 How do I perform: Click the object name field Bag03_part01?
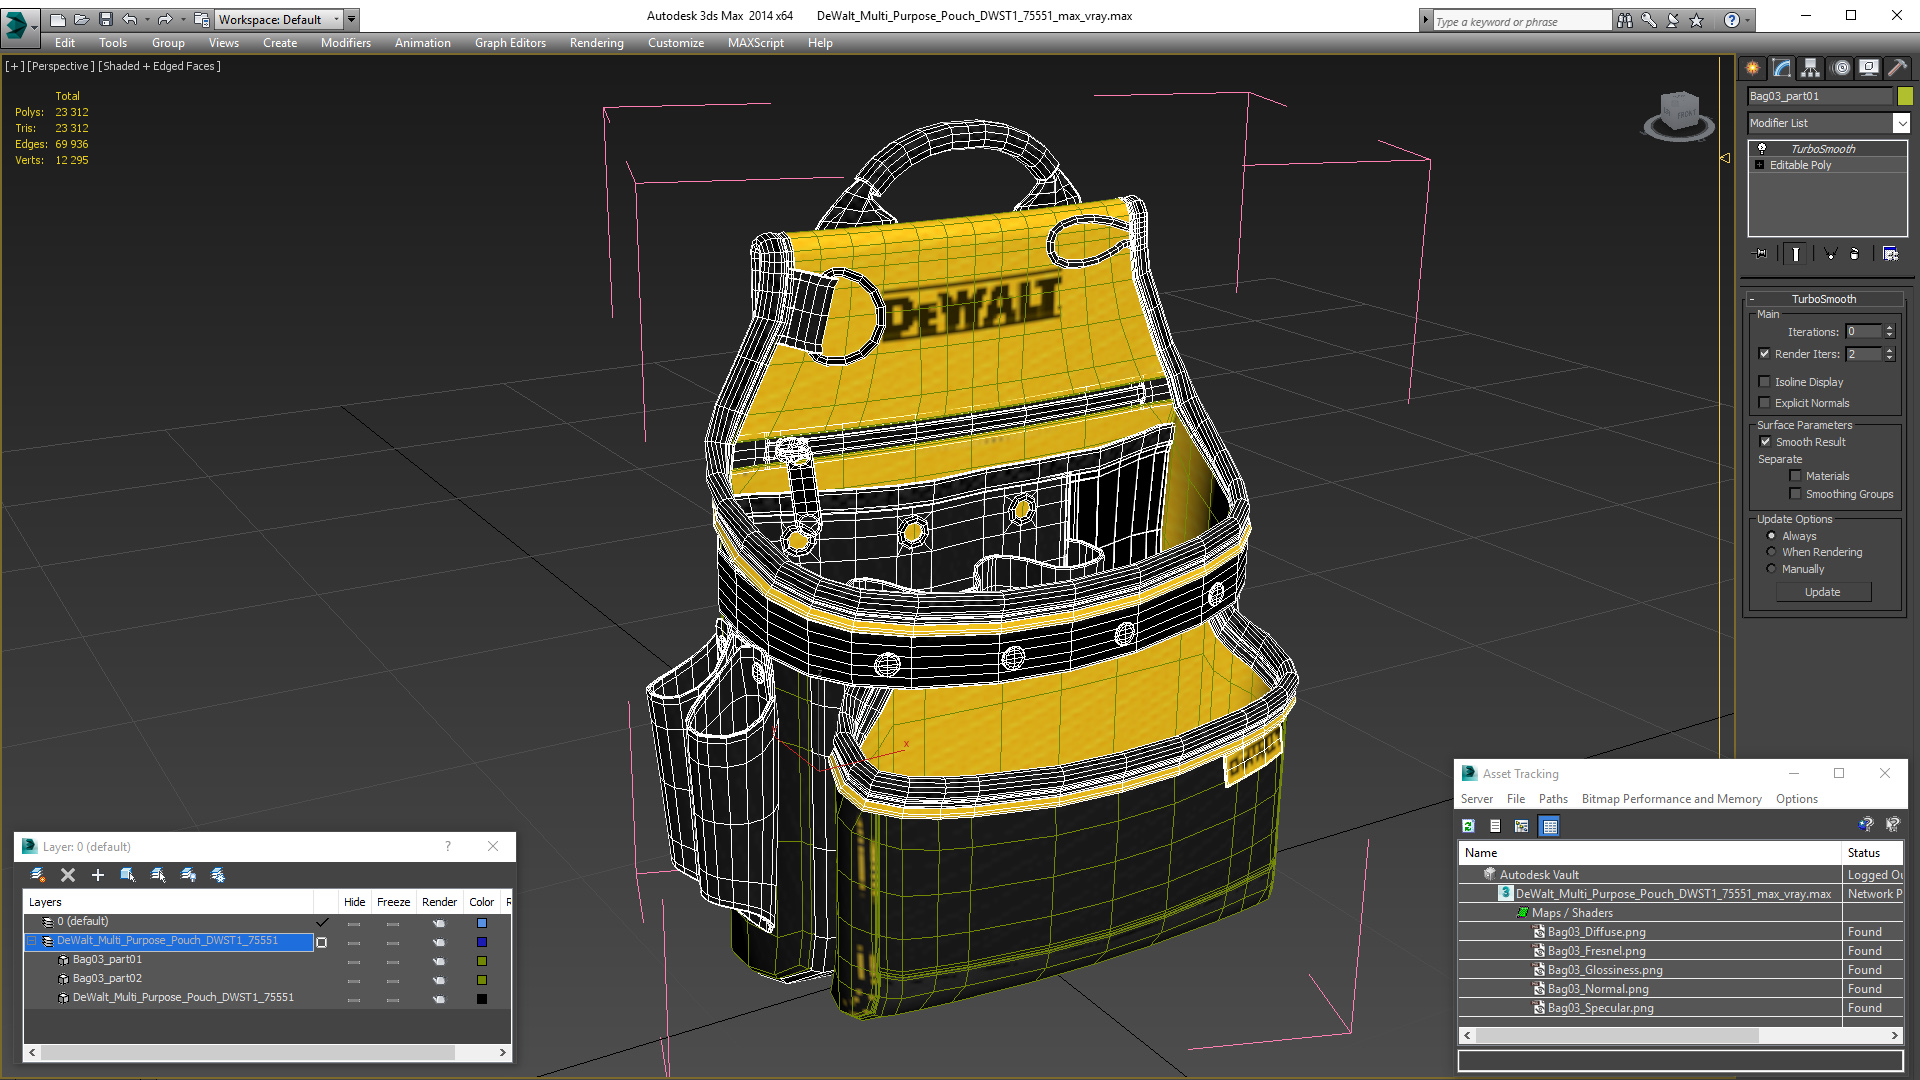coord(1820,96)
